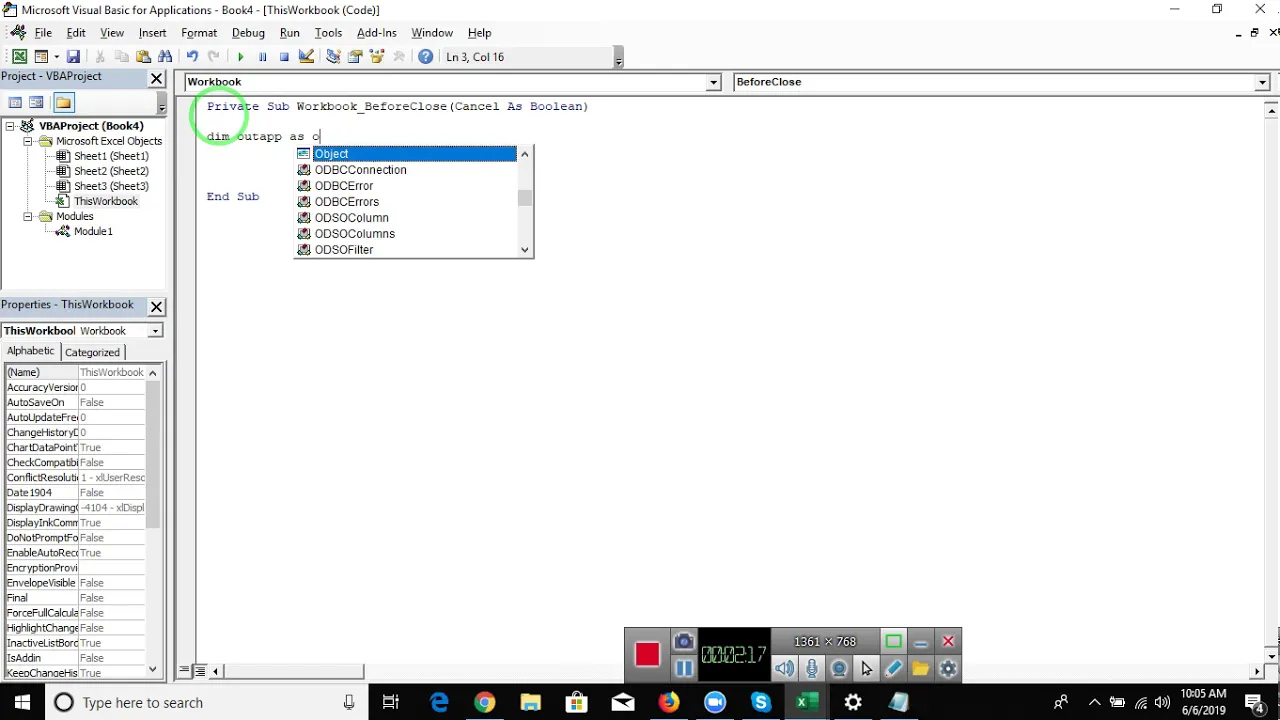Viewport: 1280px width, 720px height.
Task: Open the recorder's pencil drawing tool
Action: [893, 668]
